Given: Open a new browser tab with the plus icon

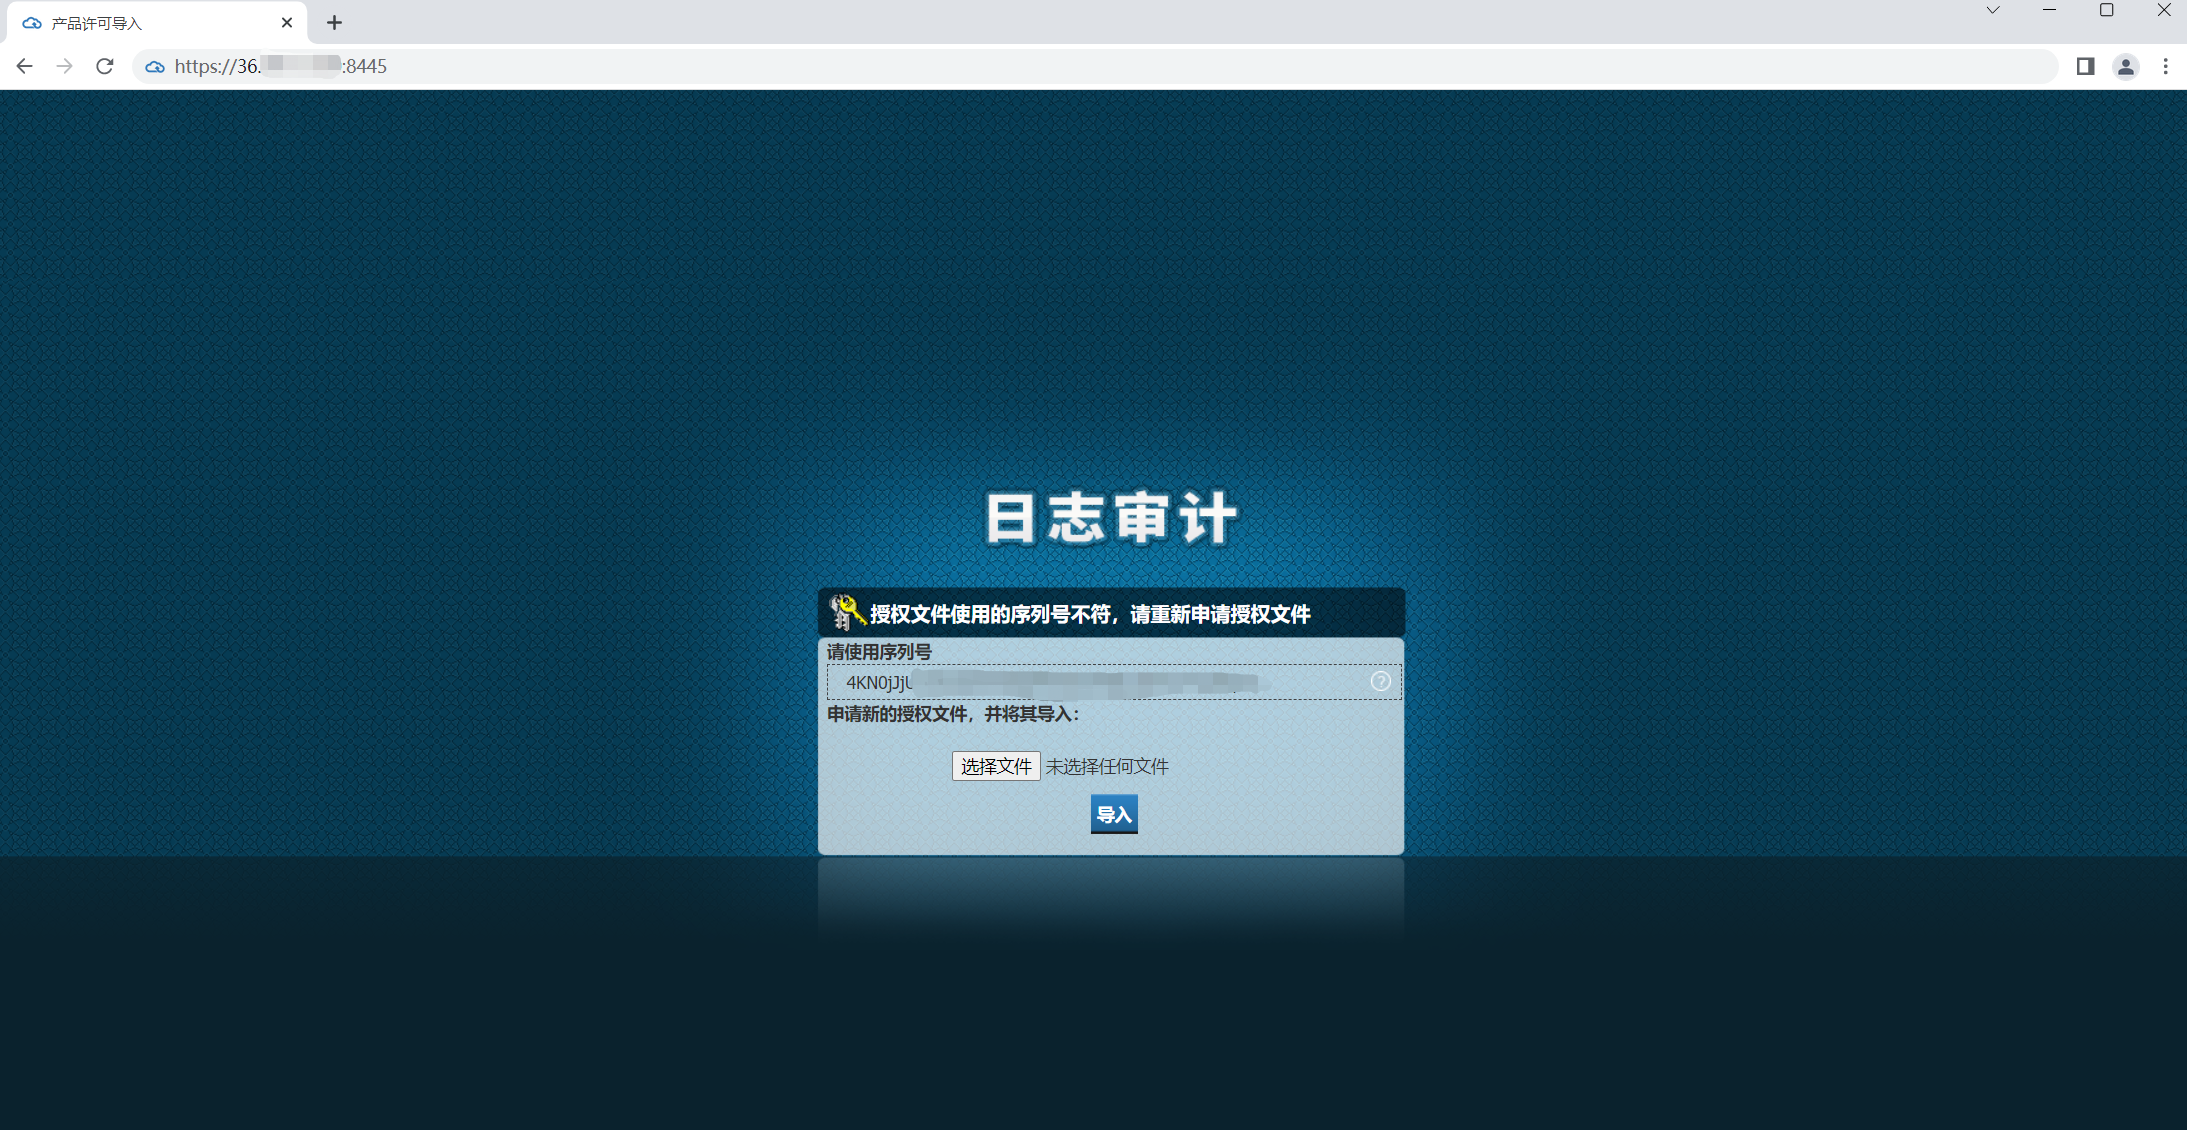Looking at the screenshot, I should point(334,21).
